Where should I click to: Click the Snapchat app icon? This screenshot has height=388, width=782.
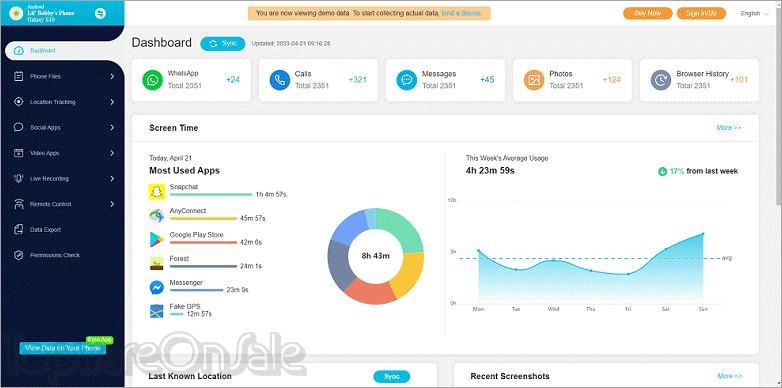[157, 192]
